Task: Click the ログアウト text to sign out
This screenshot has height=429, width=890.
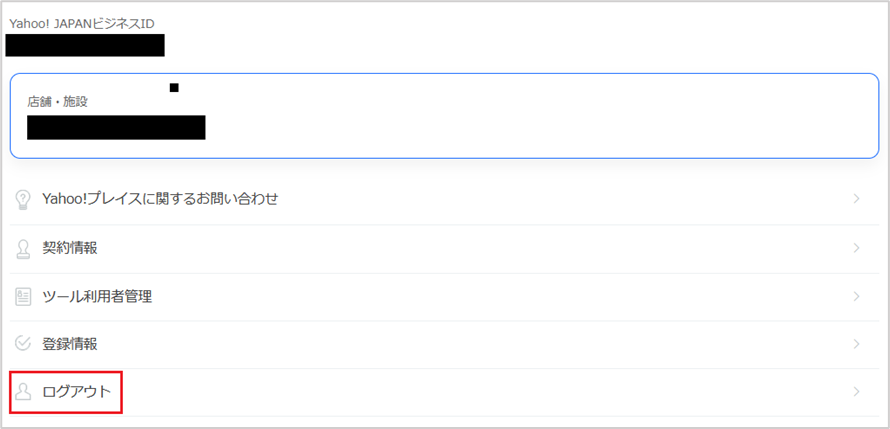Action: (77, 392)
